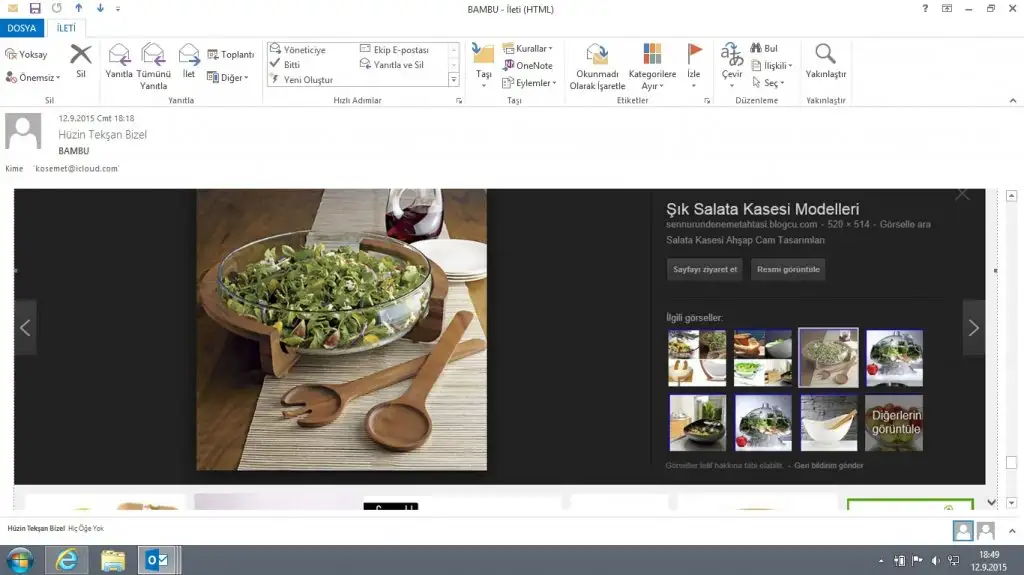Open Yakınlaştır zoom tool
Image resolution: width=1024 pixels, height=575 pixels.
(825, 56)
